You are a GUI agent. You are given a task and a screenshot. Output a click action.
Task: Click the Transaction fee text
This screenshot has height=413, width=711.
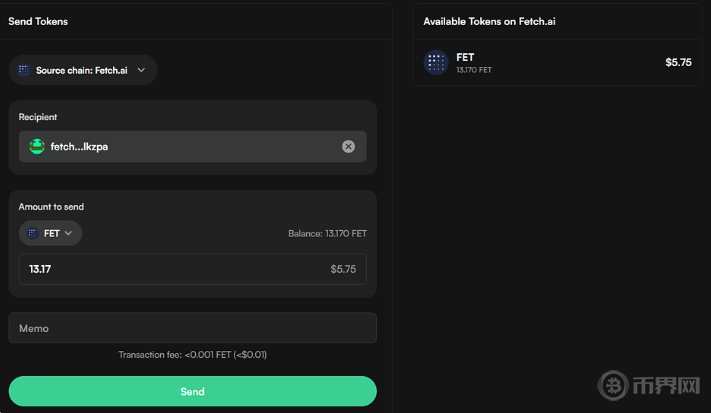click(x=192, y=355)
